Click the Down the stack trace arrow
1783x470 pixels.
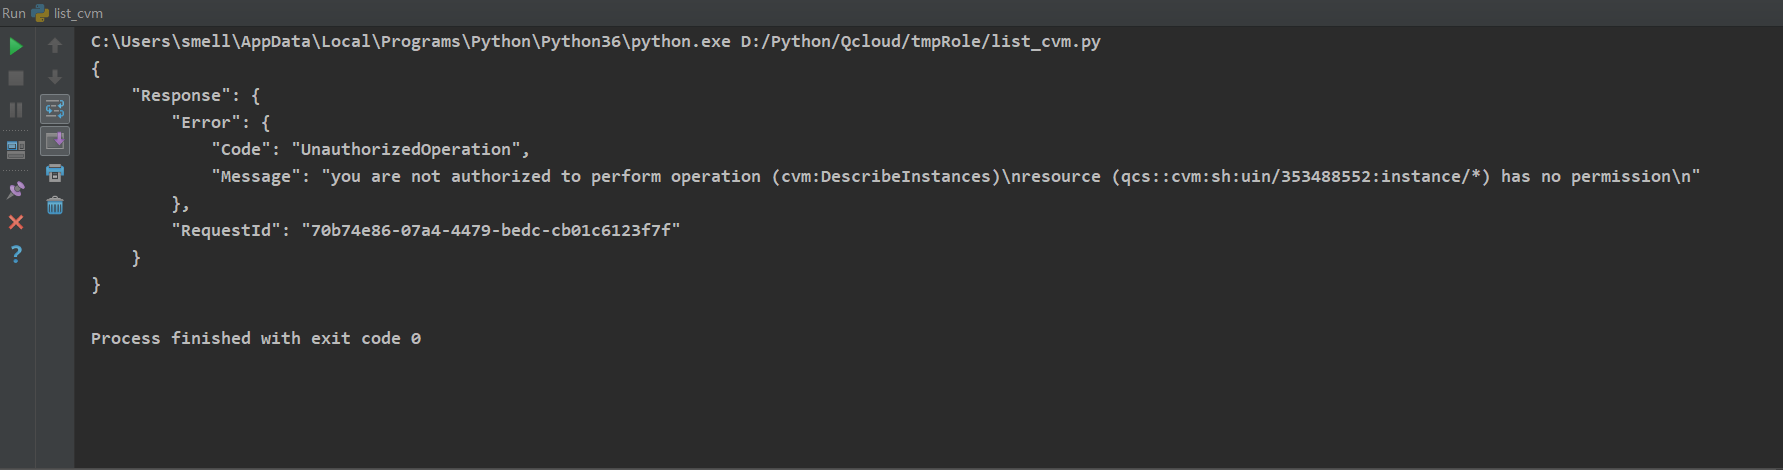[x=55, y=77]
